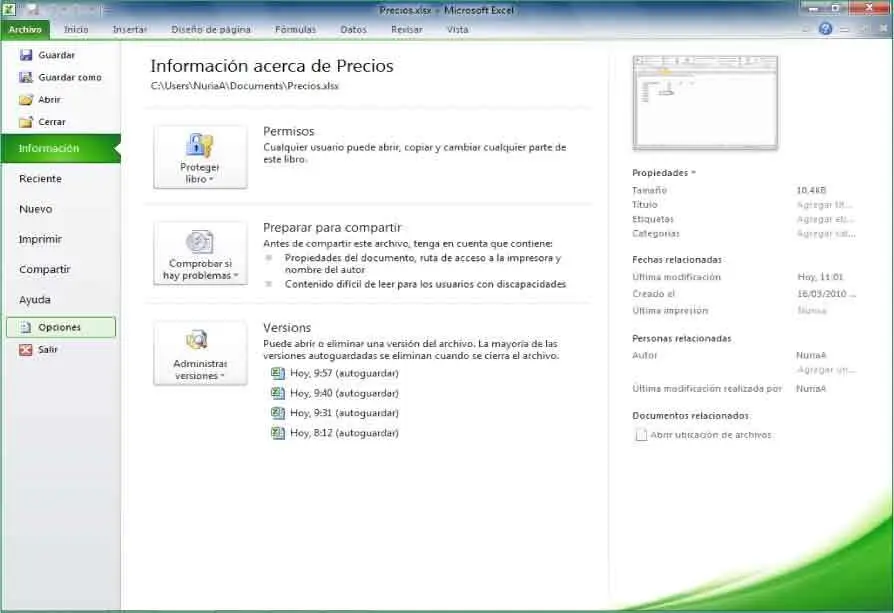Image resolution: width=894 pixels, height=613 pixels.
Task: Click the Opciones page icon
Action: coord(26,327)
